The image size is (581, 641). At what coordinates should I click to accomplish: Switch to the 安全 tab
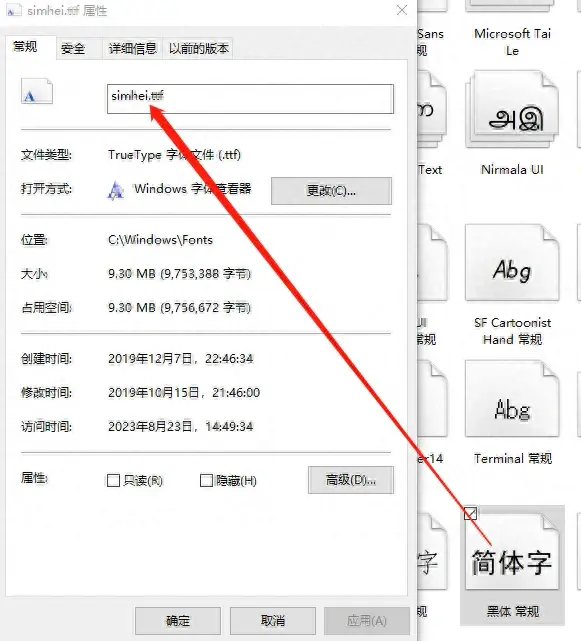tap(73, 49)
